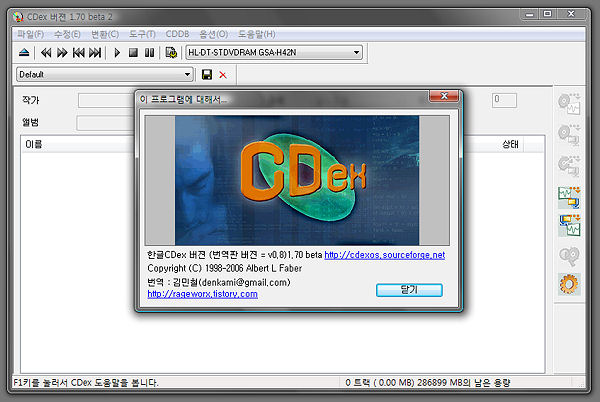This screenshot has width=600, height=402.
Task: Open the 도구(T) menu
Action: [142, 34]
